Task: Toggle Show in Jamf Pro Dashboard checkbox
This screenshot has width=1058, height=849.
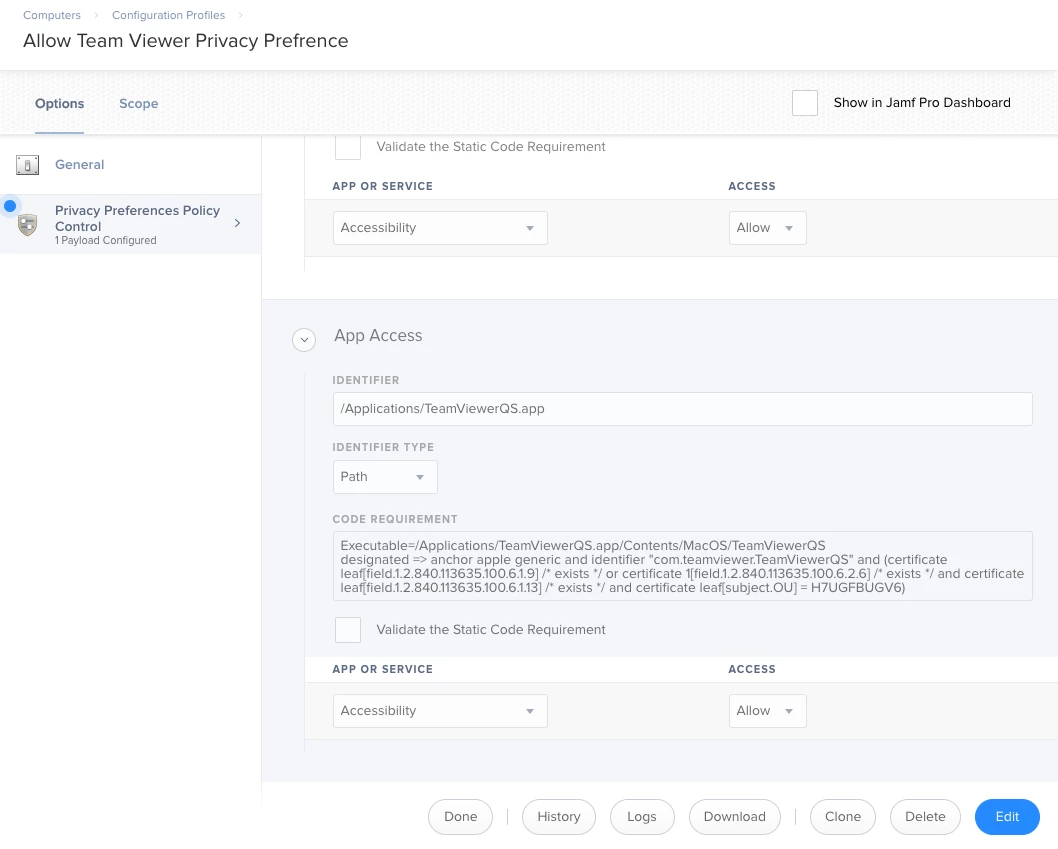Action: [805, 103]
